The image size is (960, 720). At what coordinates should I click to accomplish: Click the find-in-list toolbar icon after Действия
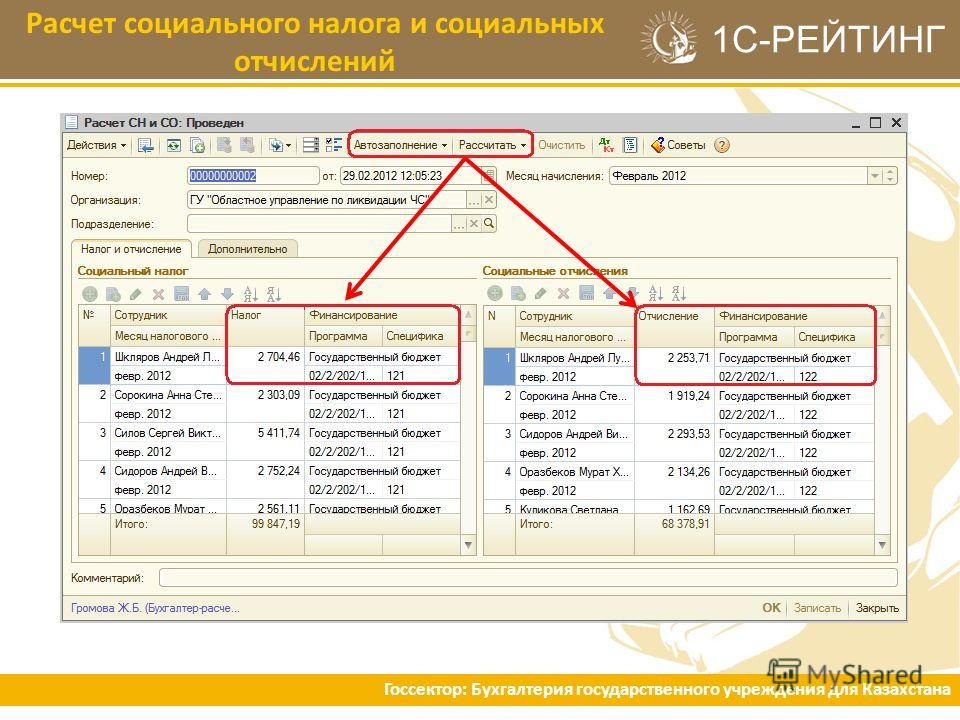(145, 145)
